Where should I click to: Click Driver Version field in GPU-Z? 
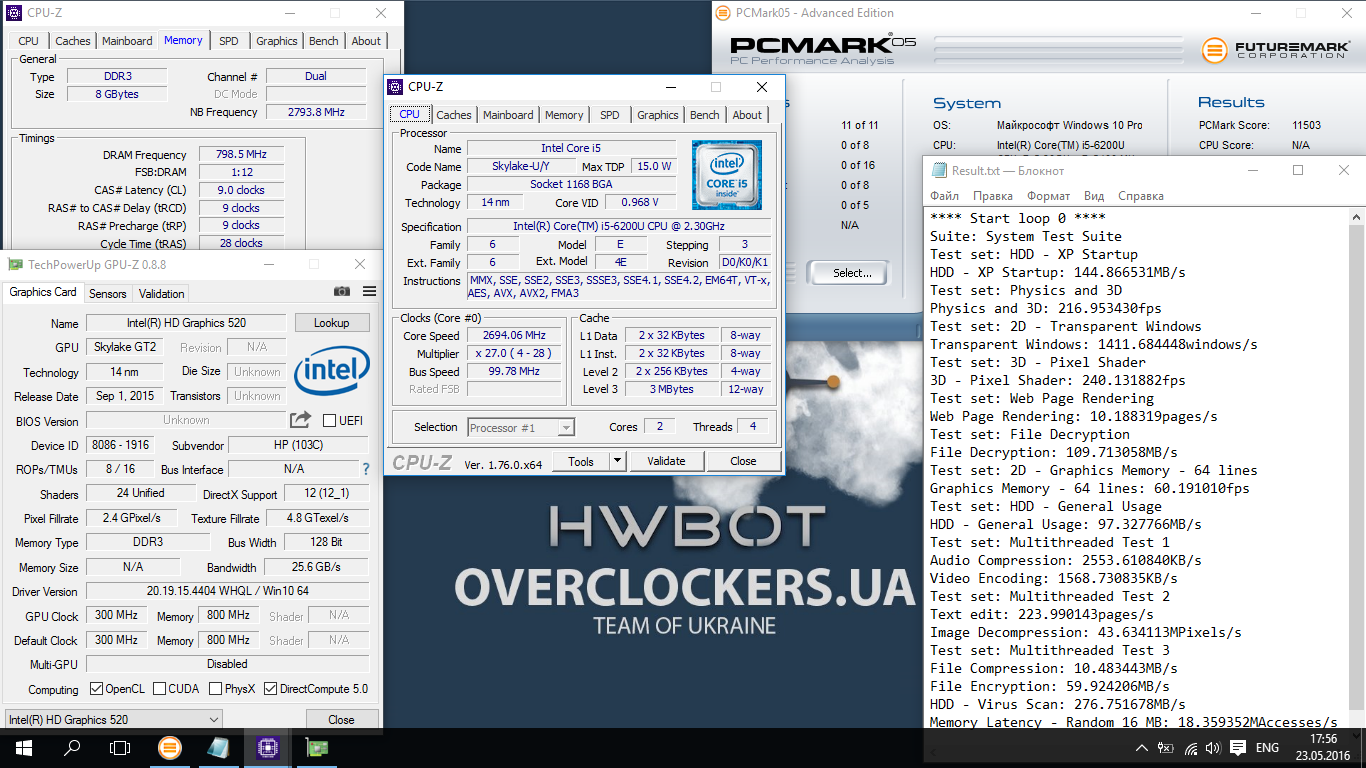[x=227, y=591]
